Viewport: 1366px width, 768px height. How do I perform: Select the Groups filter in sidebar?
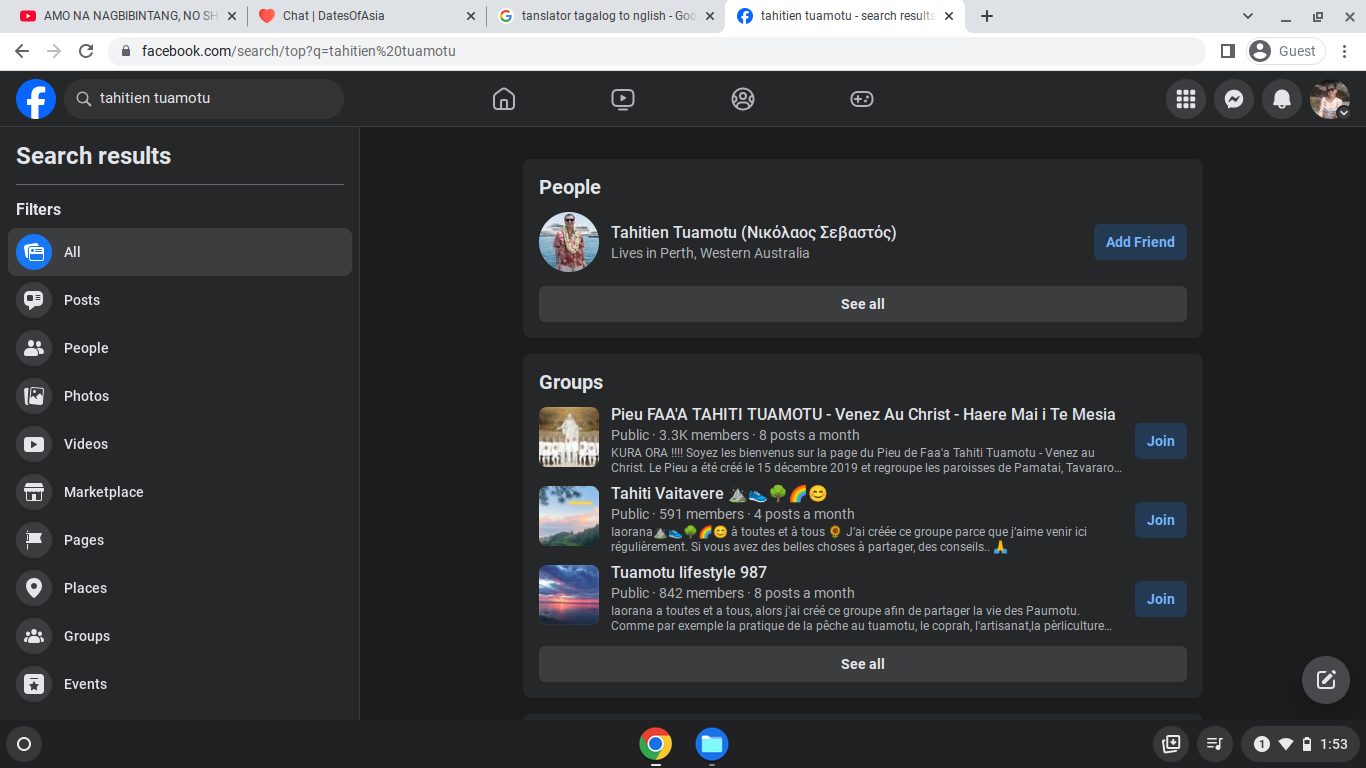coord(180,636)
